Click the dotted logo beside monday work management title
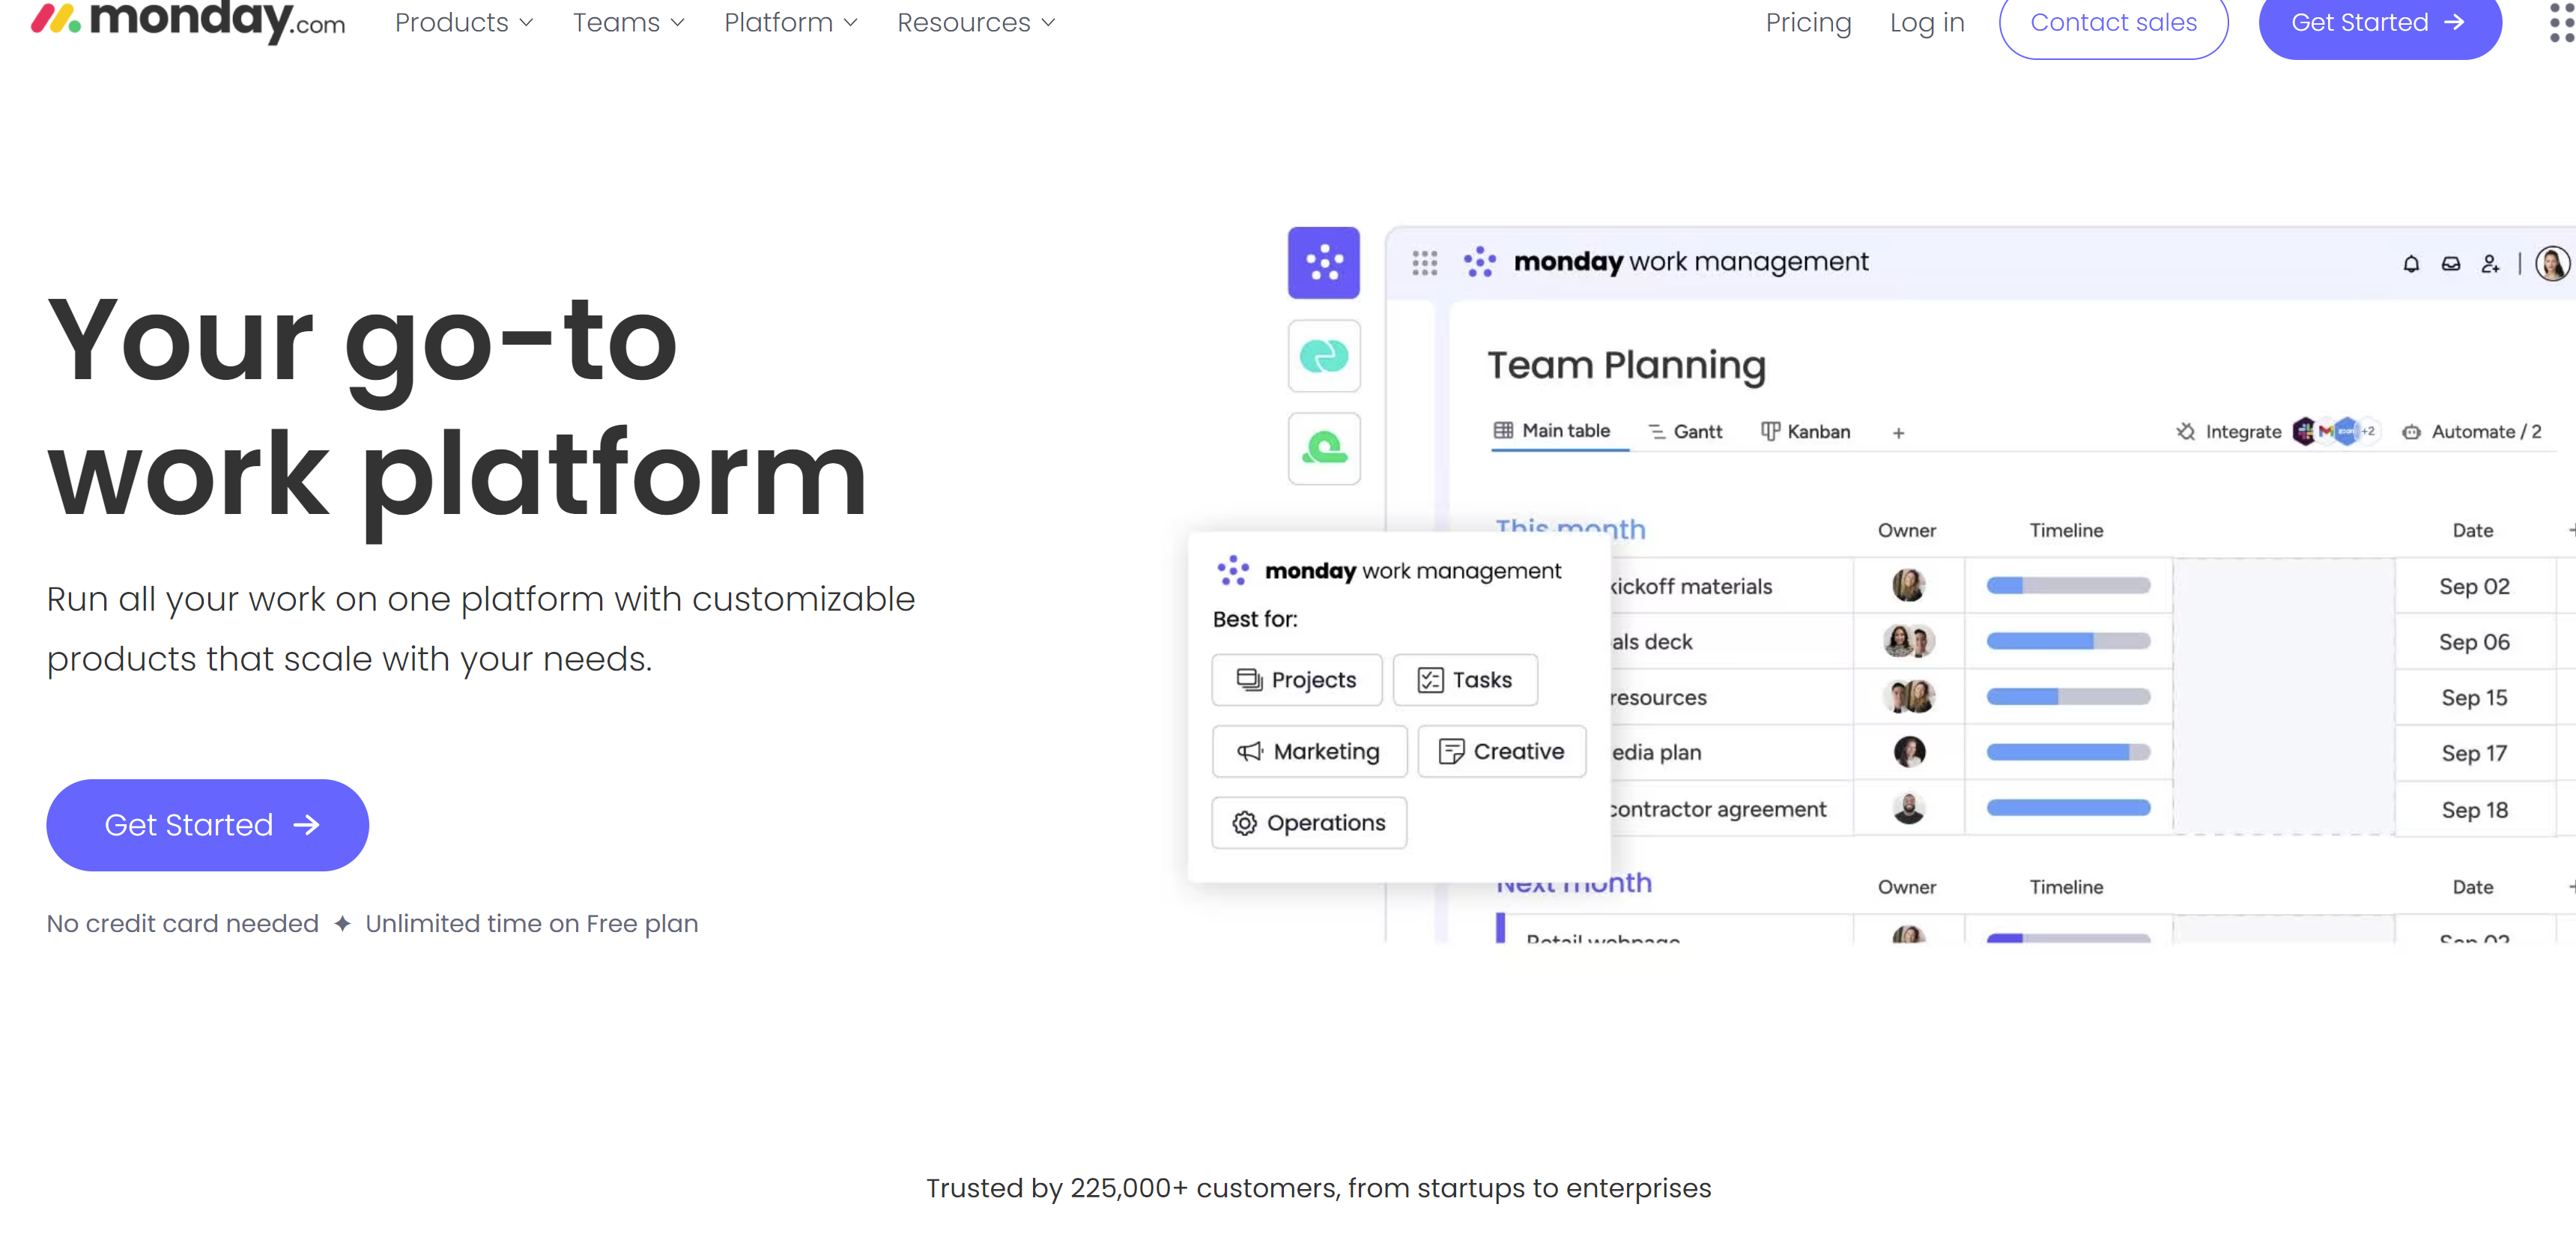 (1480, 262)
